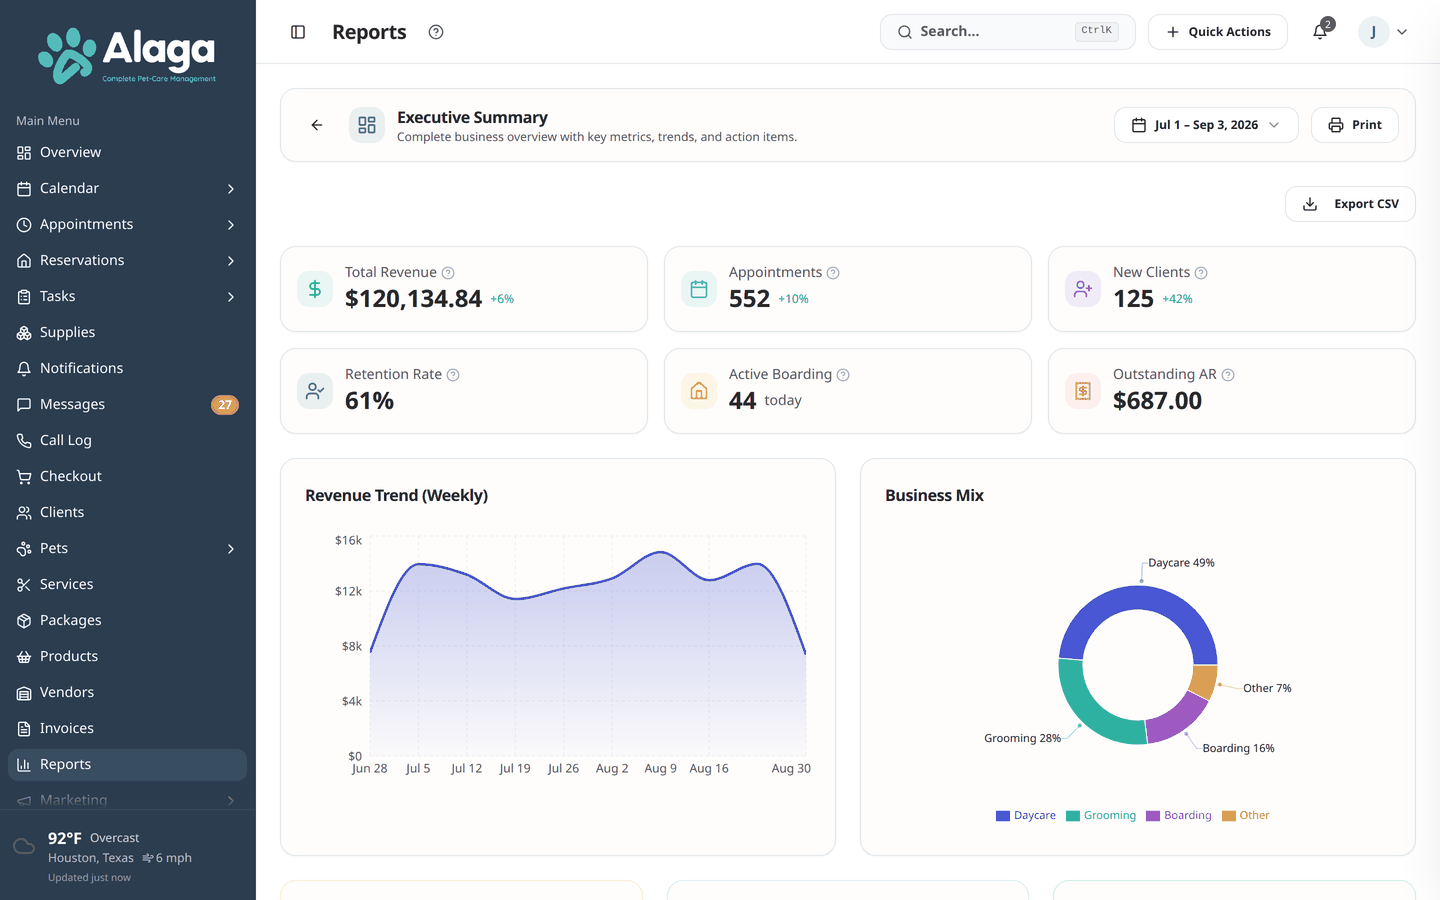This screenshot has height=900, width=1440.
Task: Click the New Clients info icon
Action: point(1201,273)
